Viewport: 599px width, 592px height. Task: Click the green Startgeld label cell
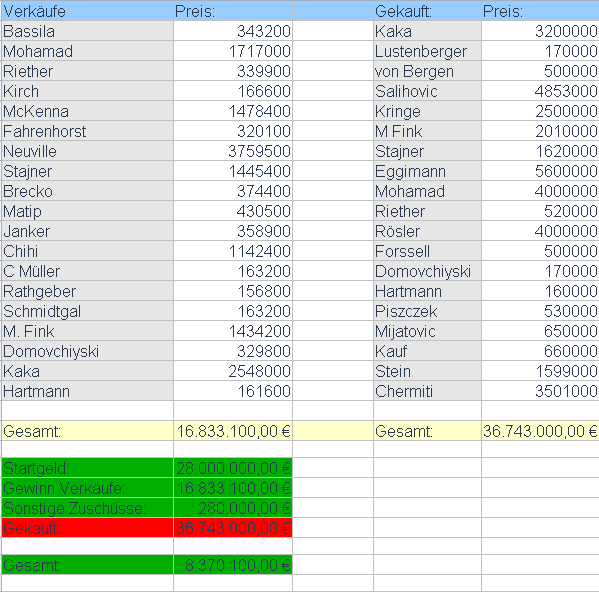click(x=87, y=468)
